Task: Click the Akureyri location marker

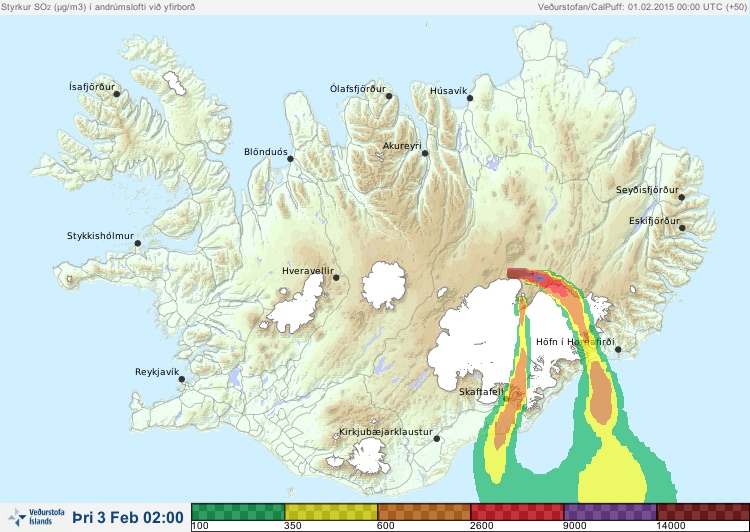Action: (x=425, y=153)
